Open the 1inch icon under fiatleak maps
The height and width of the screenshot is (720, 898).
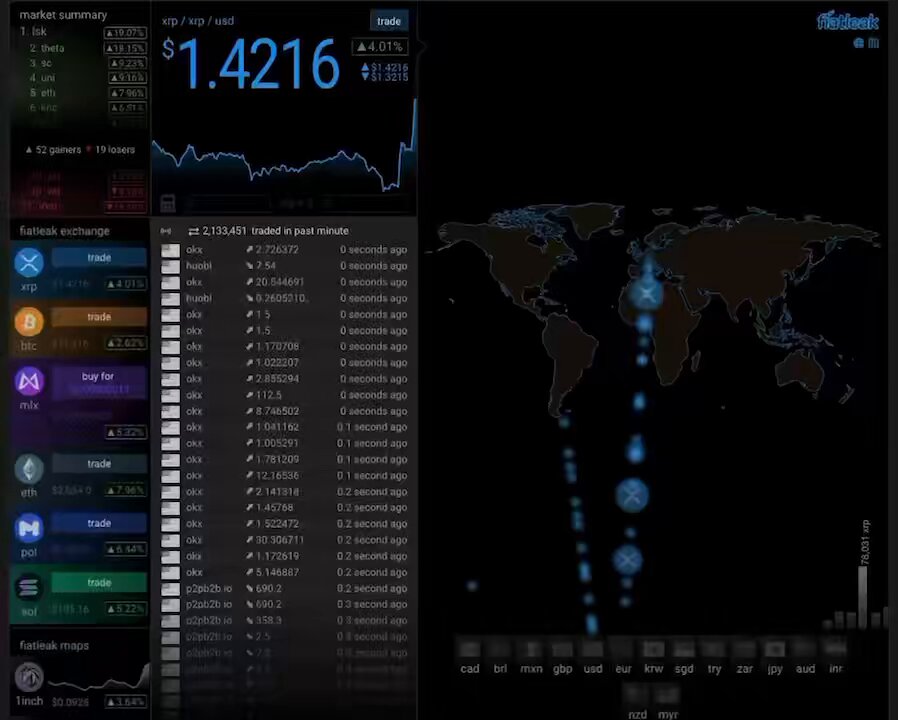click(x=29, y=677)
